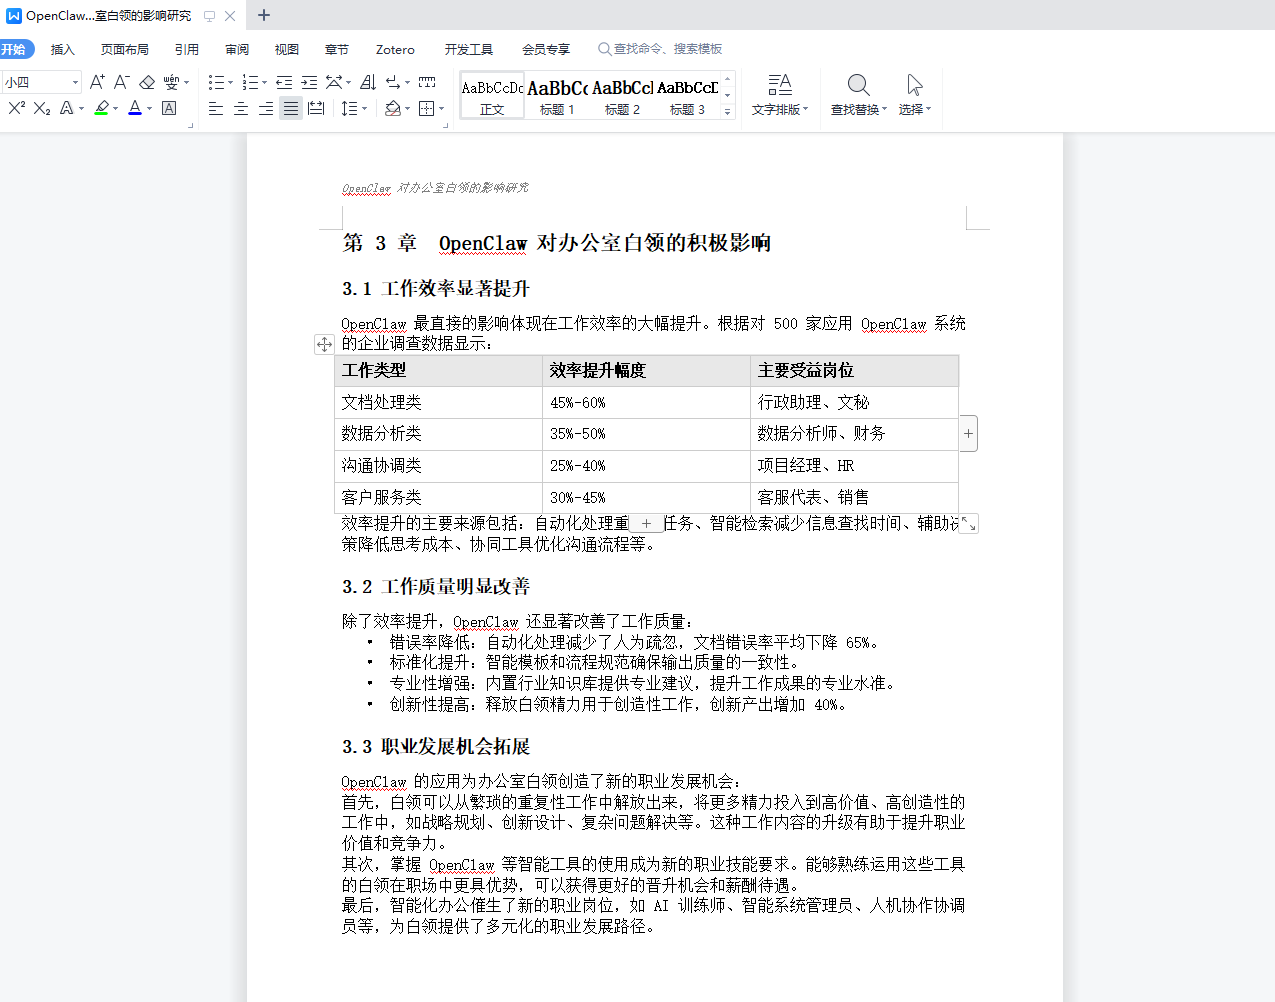
Task: Switch to the 页面布局 tab
Action: pyautogui.click(x=125, y=49)
